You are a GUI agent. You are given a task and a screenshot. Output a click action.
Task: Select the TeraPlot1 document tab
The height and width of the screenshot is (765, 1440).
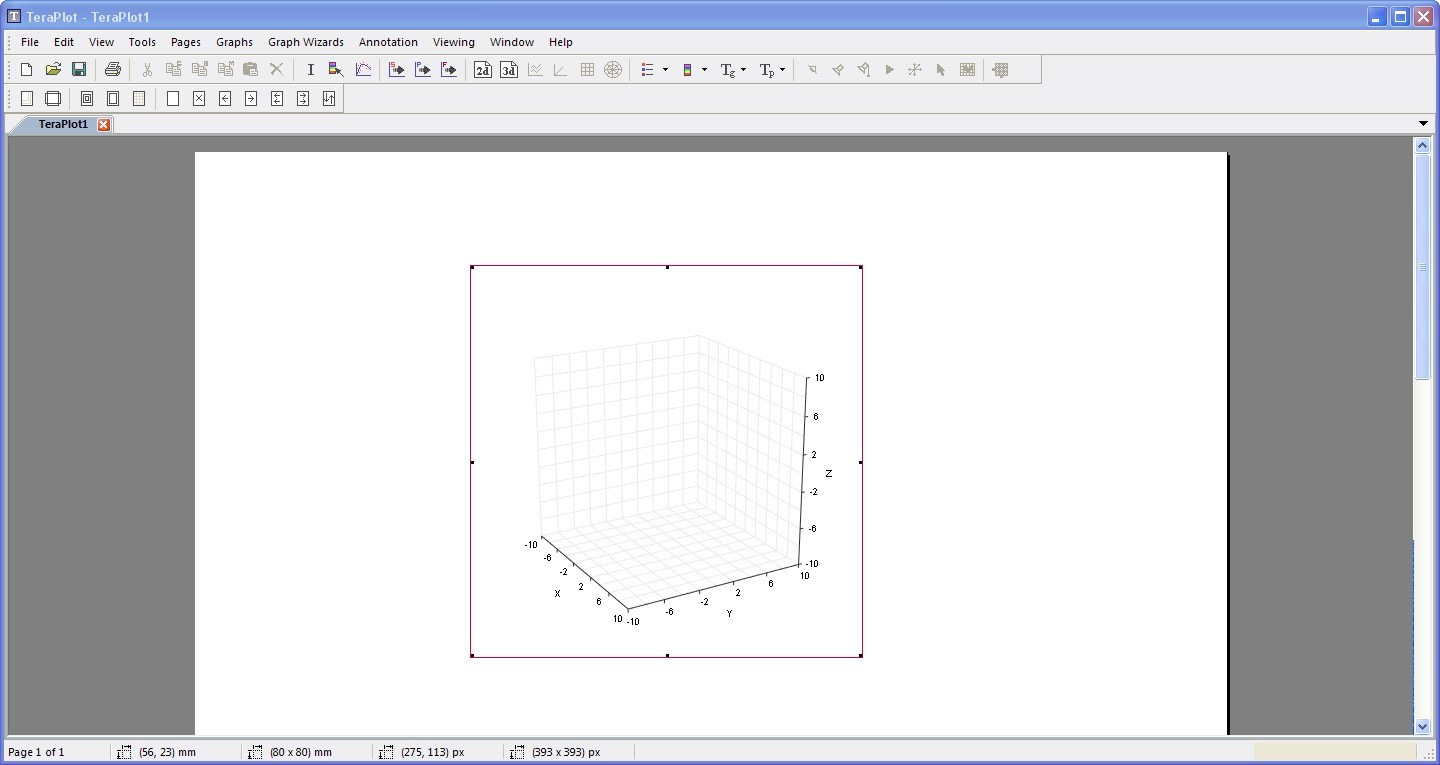coord(63,124)
